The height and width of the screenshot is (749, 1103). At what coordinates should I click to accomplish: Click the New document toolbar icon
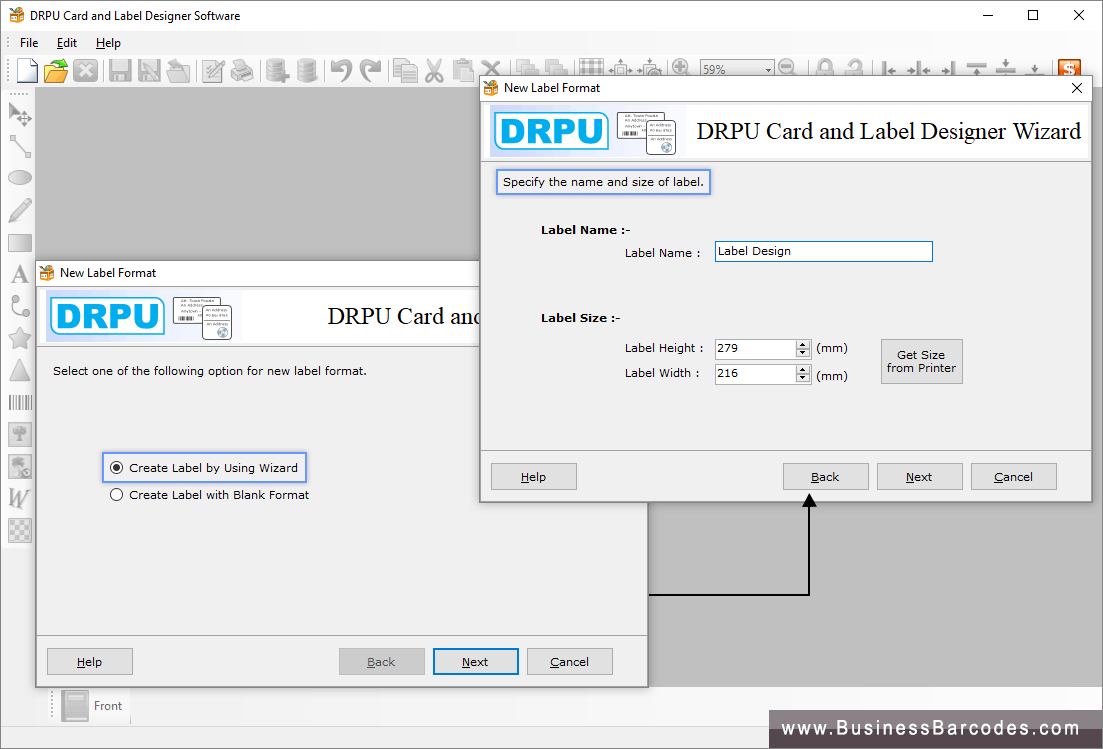point(27,70)
